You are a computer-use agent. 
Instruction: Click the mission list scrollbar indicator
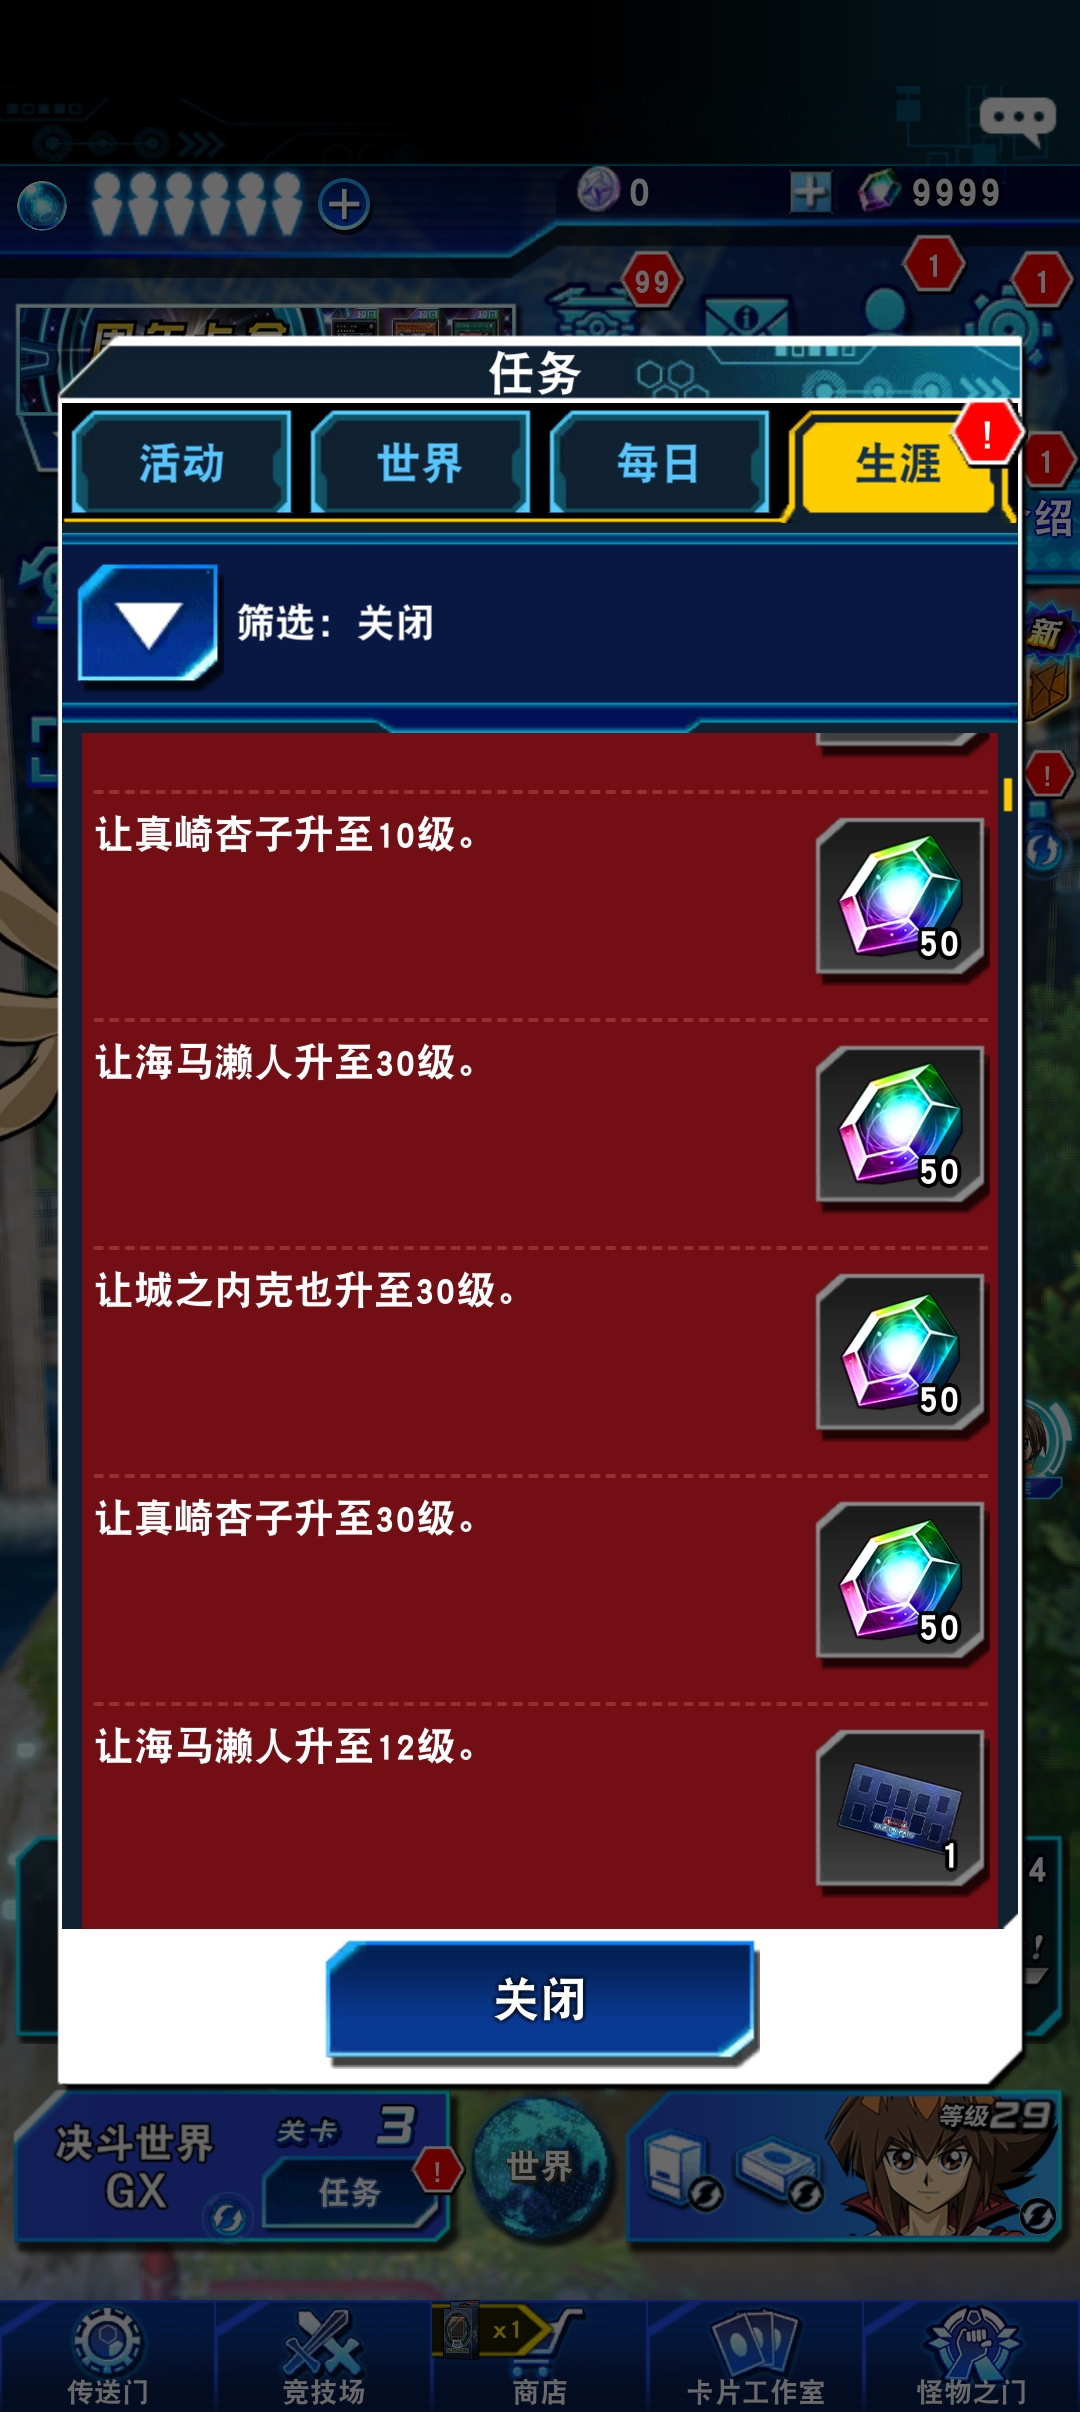pos(1008,795)
